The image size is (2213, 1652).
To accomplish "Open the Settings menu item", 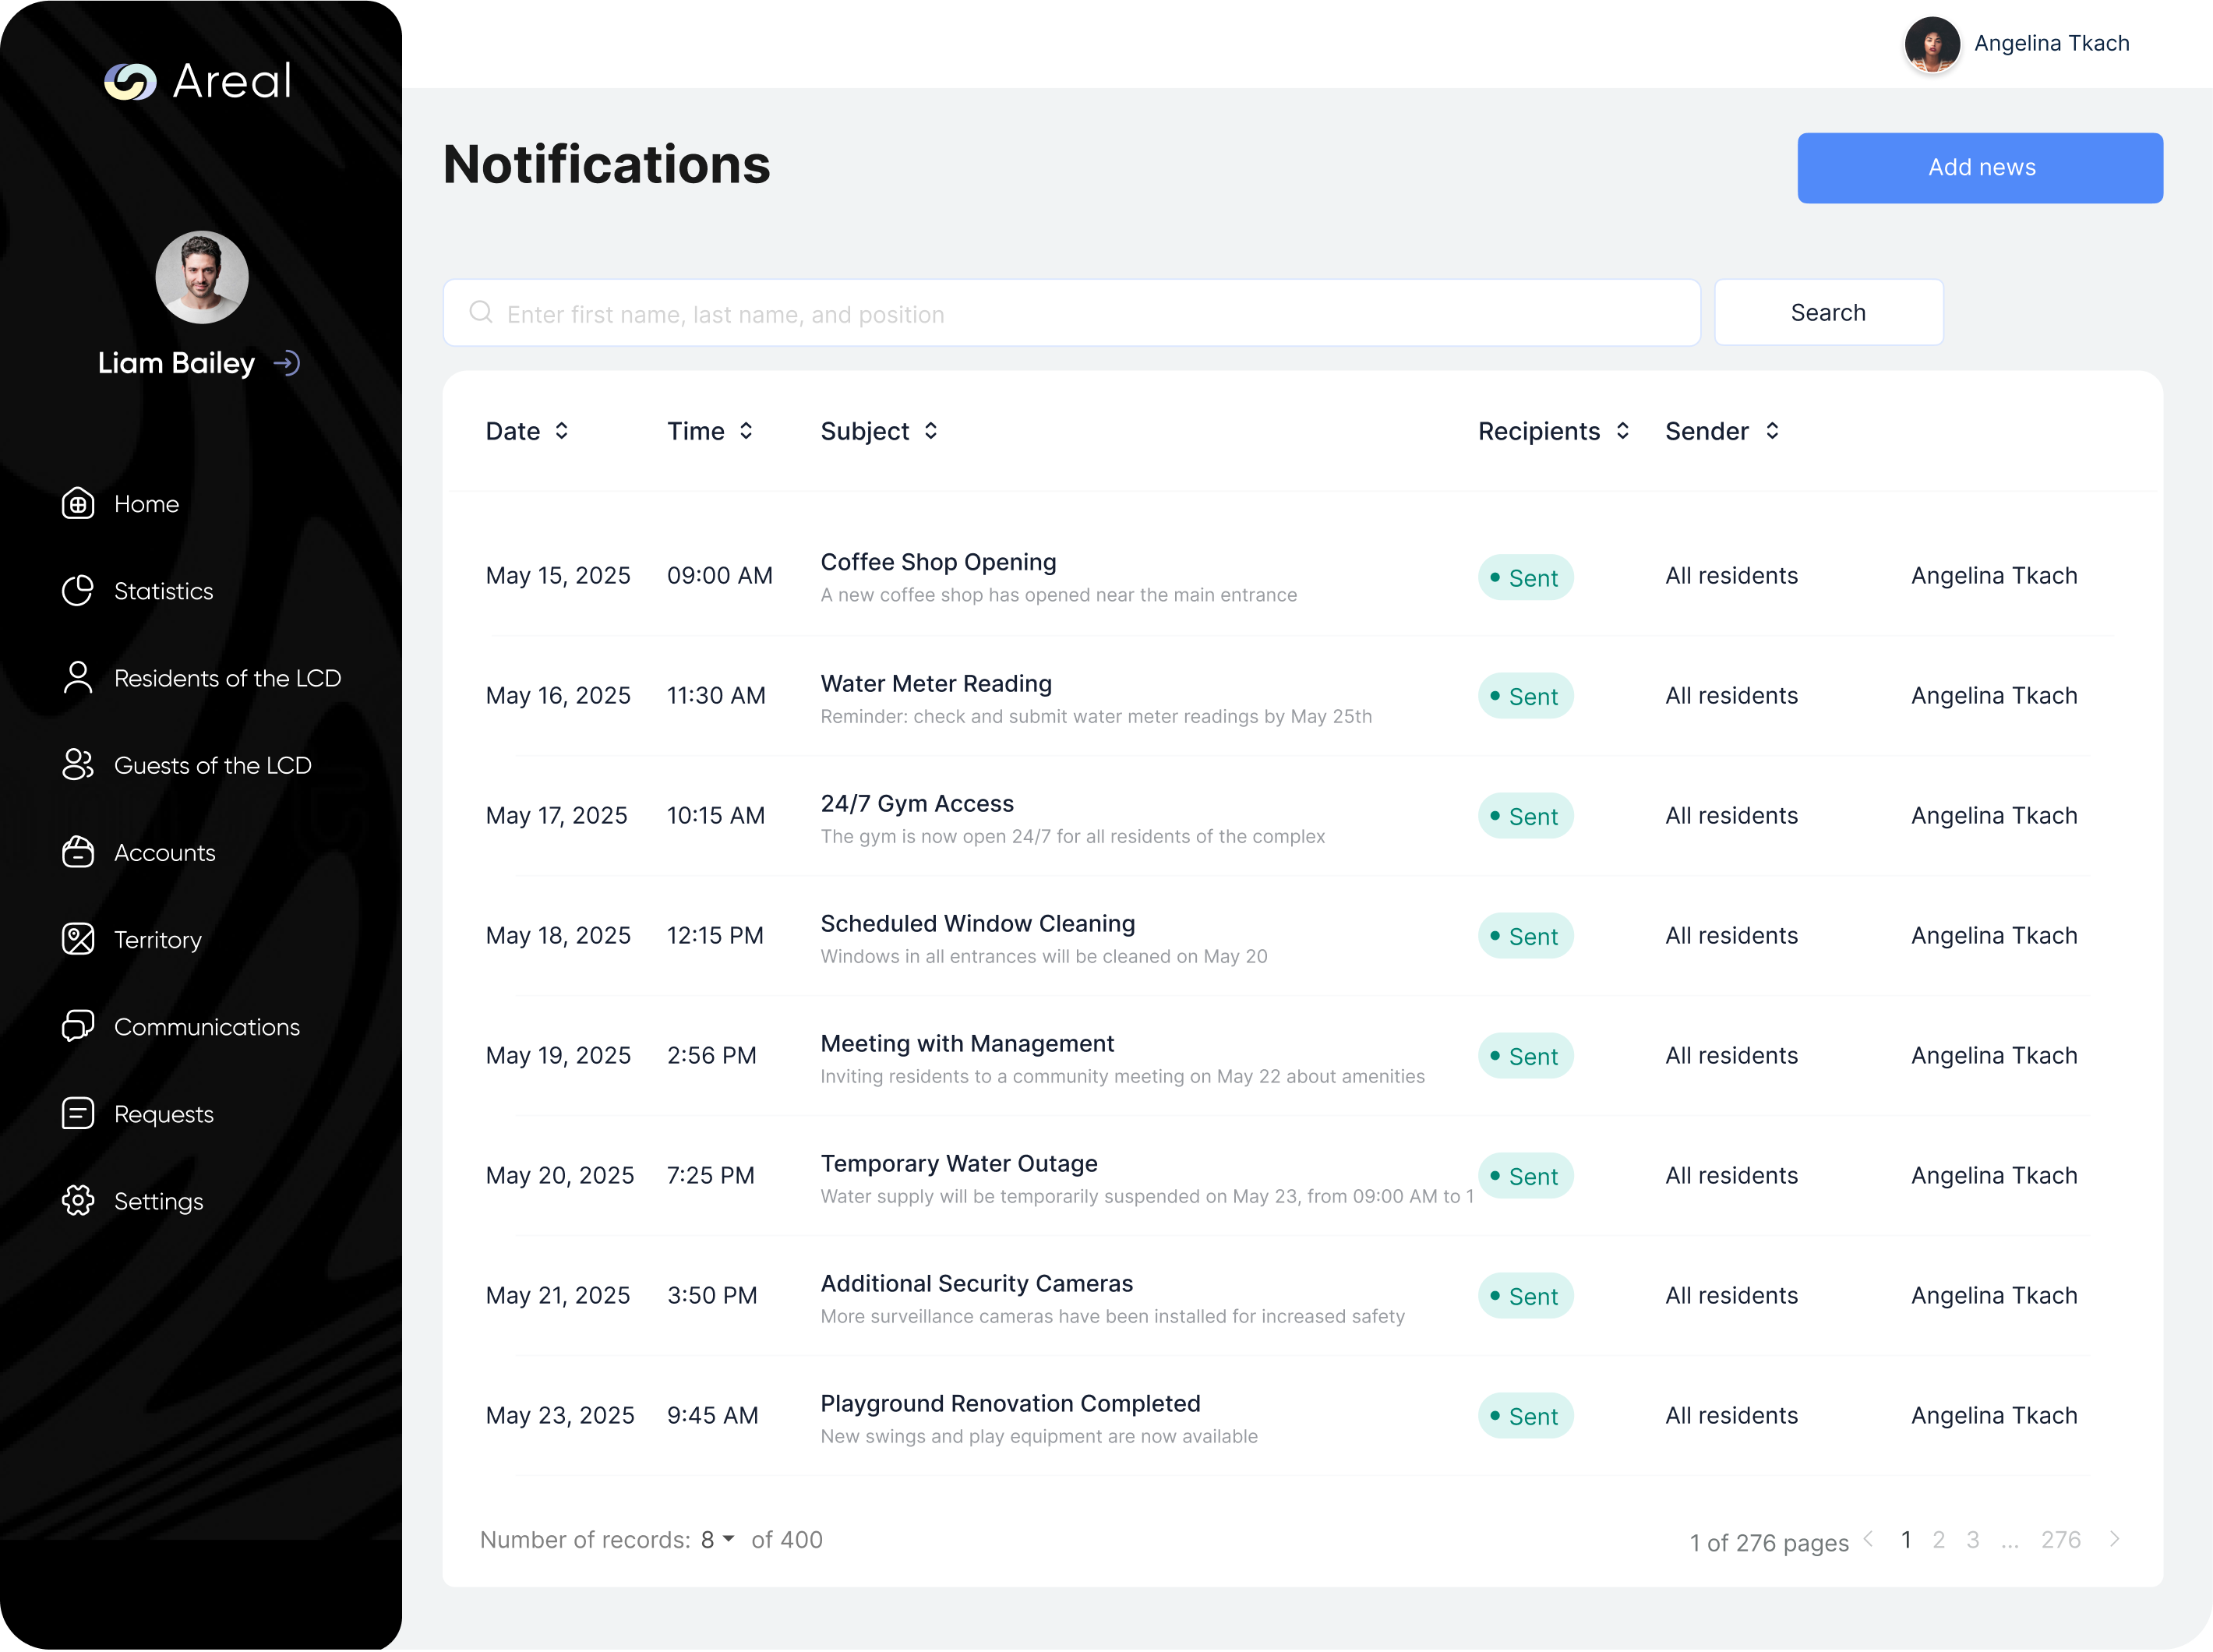I will 159,1201.
